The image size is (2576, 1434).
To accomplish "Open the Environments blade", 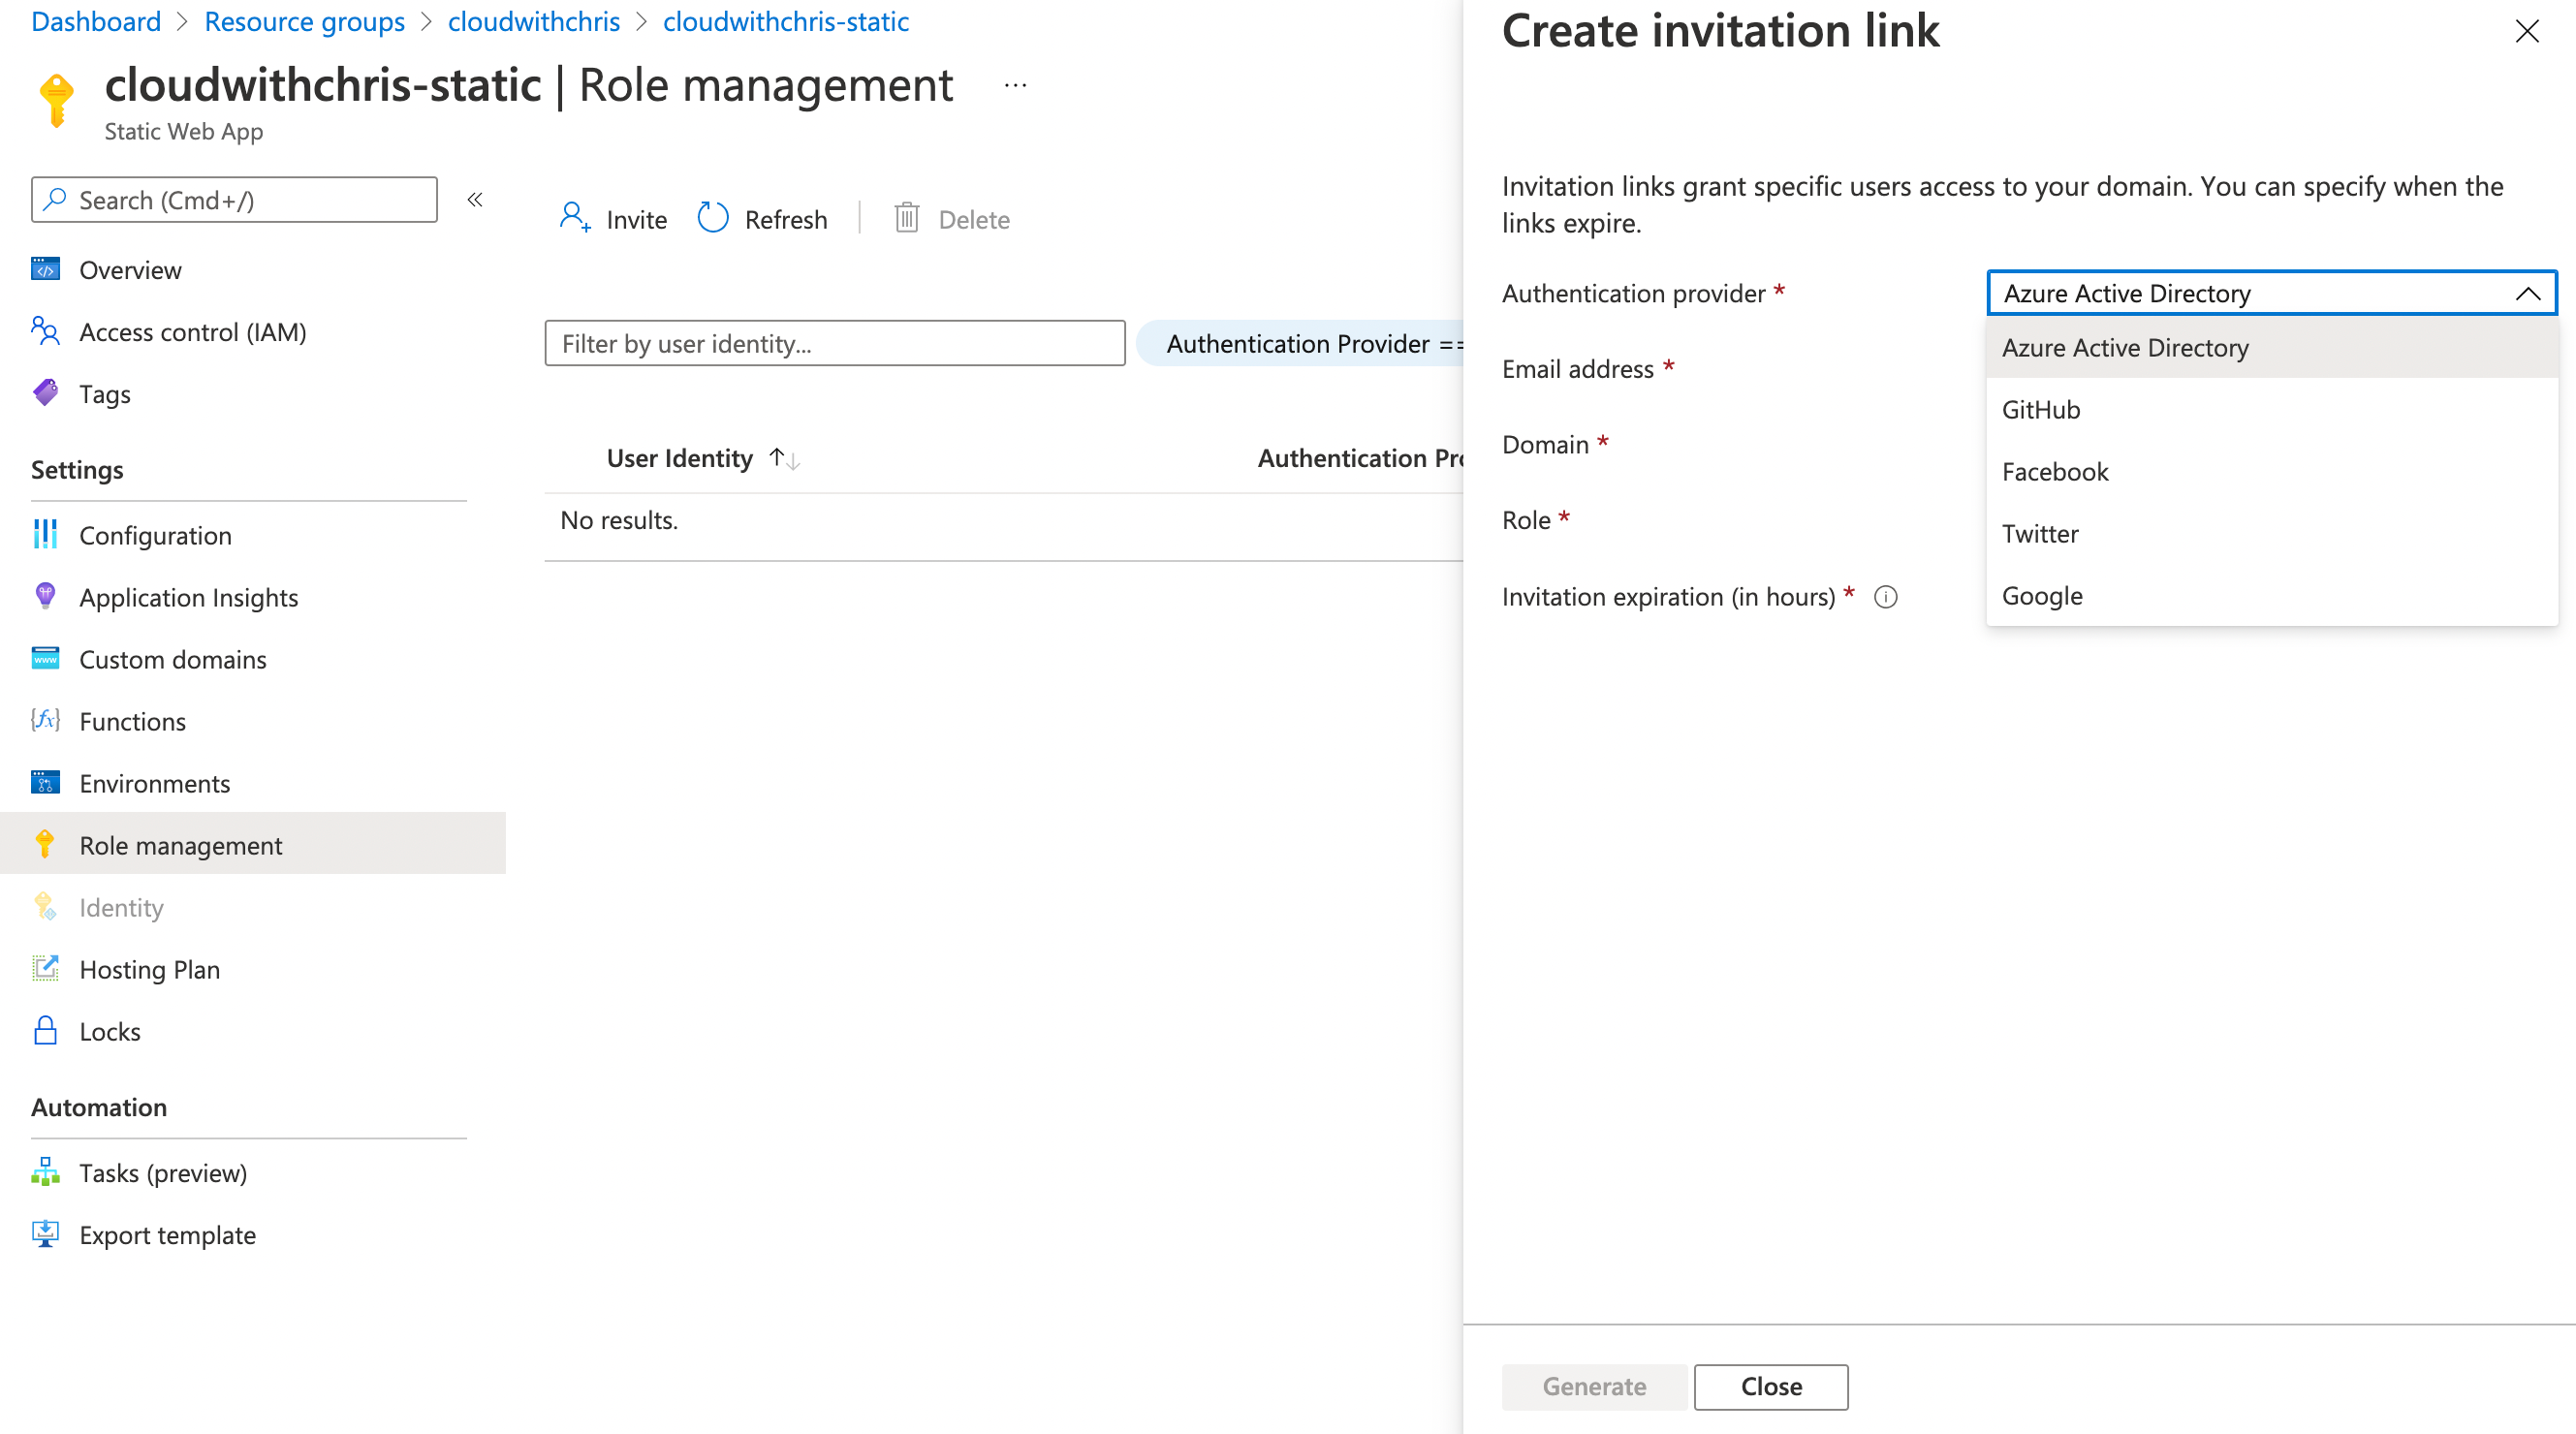I will coord(155,783).
